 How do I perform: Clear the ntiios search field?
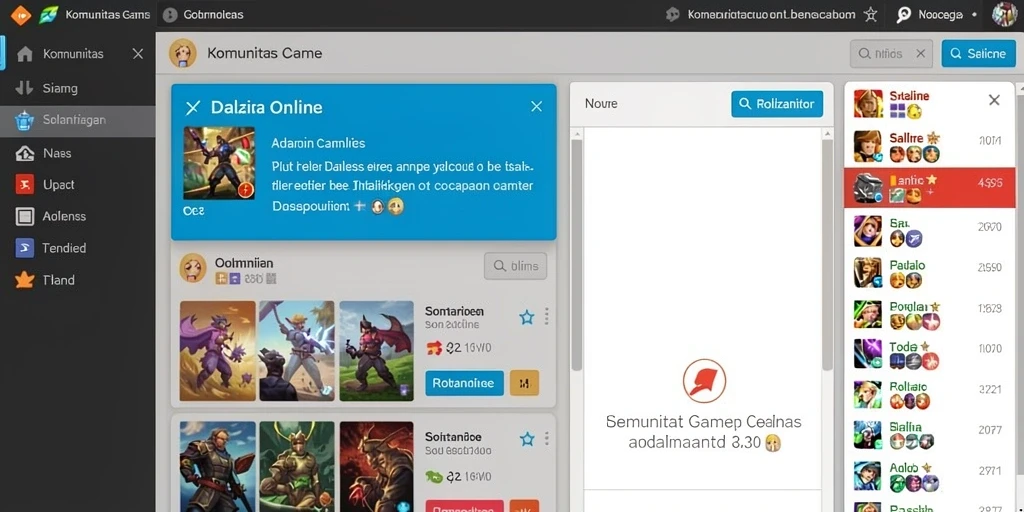coord(920,54)
